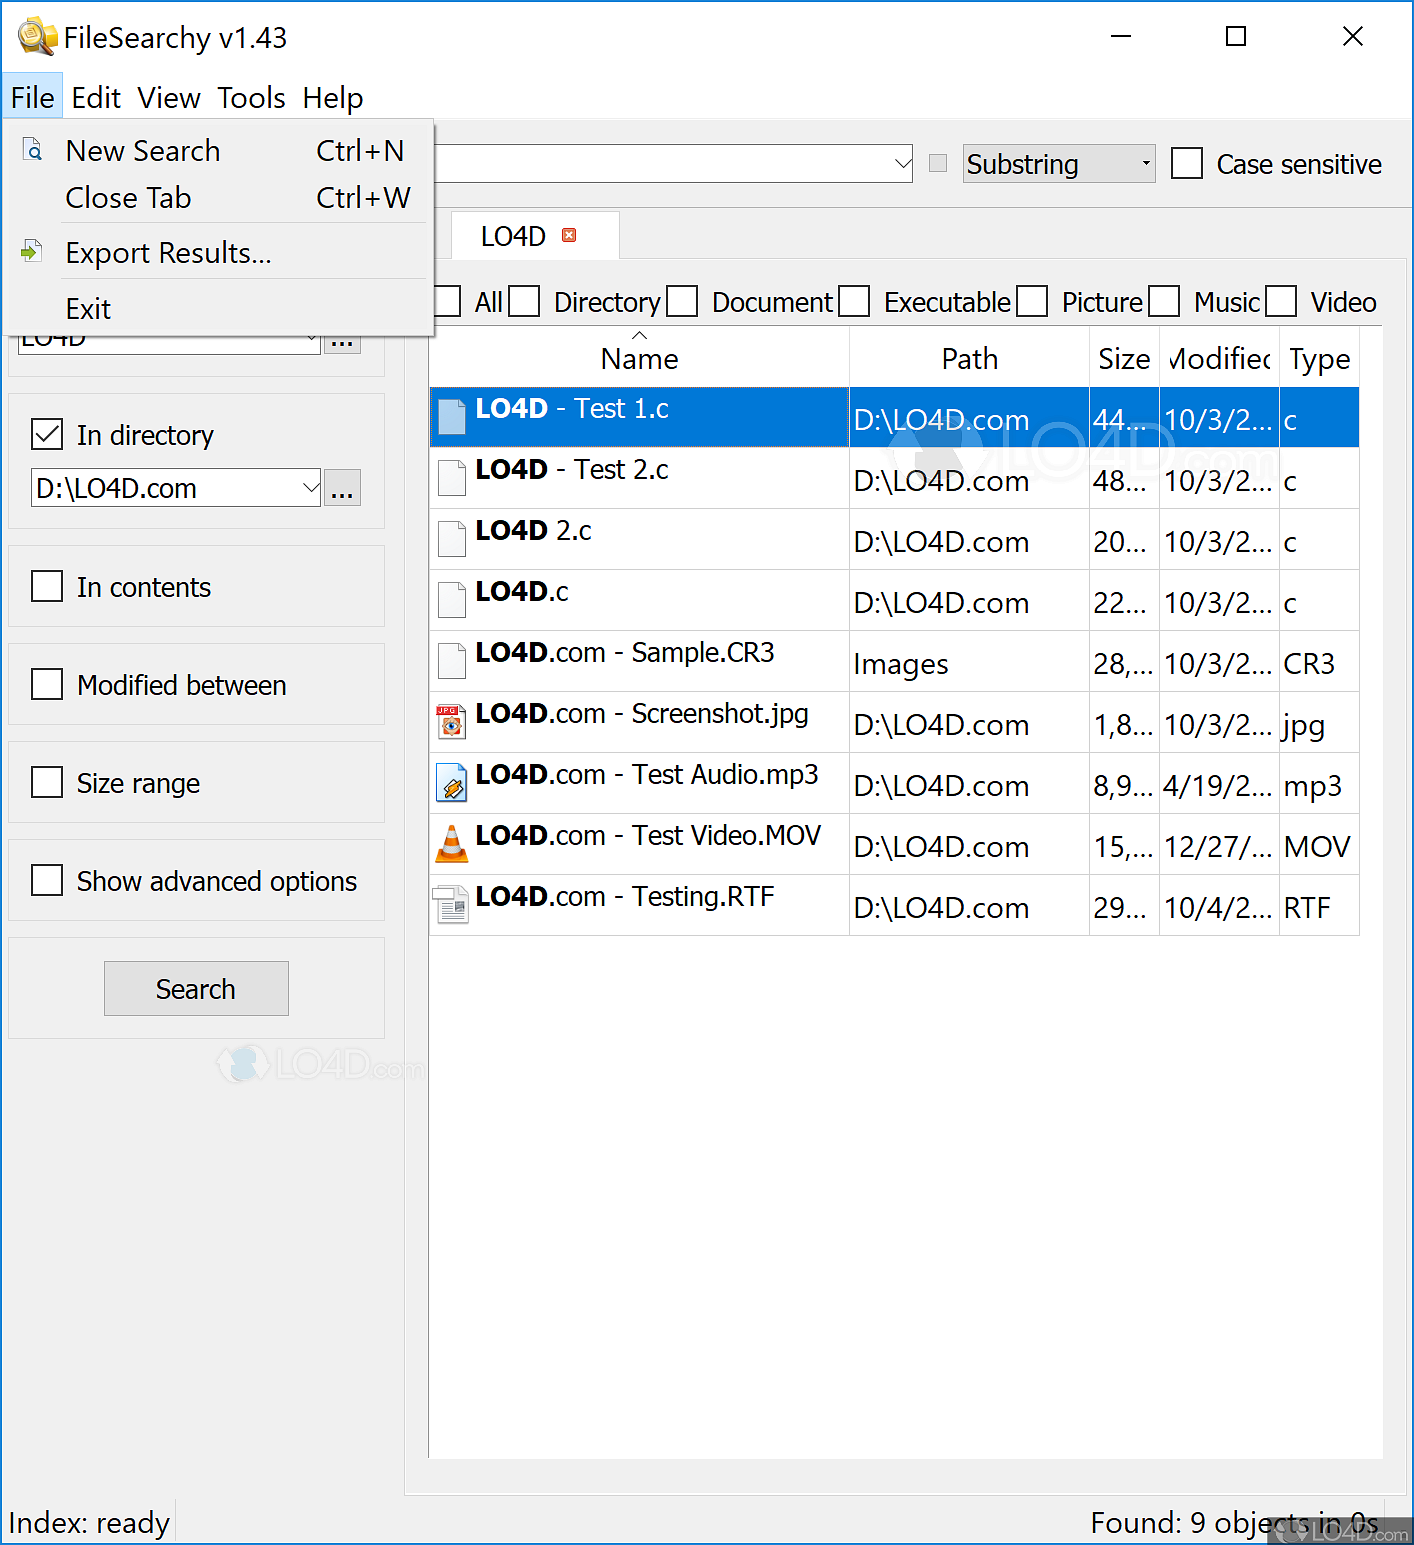The width and height of the screenshot is (1414, 1545).
Task: Click the Search button
Action: (x=196, y=988)
